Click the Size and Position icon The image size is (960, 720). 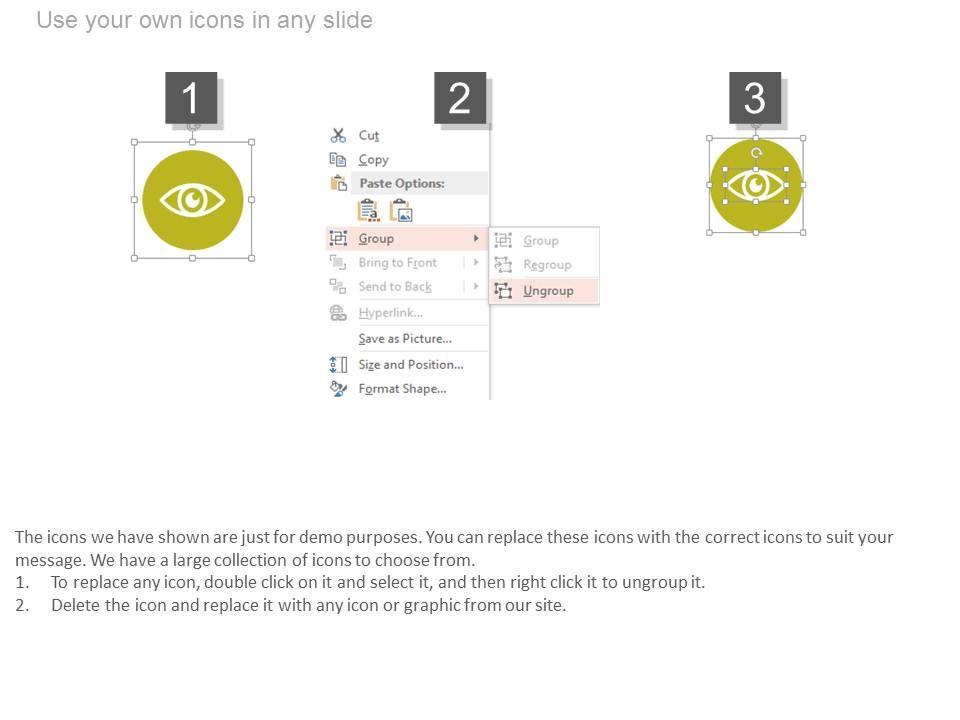click(338, 365)
